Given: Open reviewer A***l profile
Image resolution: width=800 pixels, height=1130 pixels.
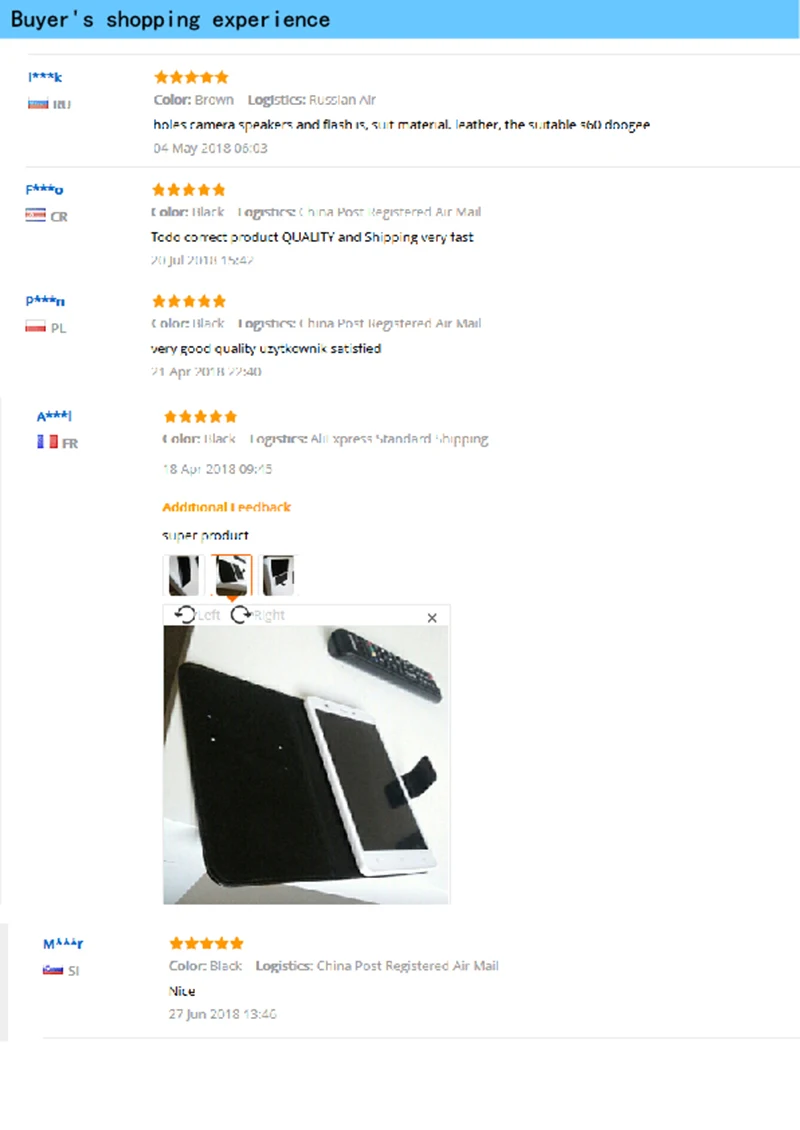Looking at the screenshot, I should (54, 416).
